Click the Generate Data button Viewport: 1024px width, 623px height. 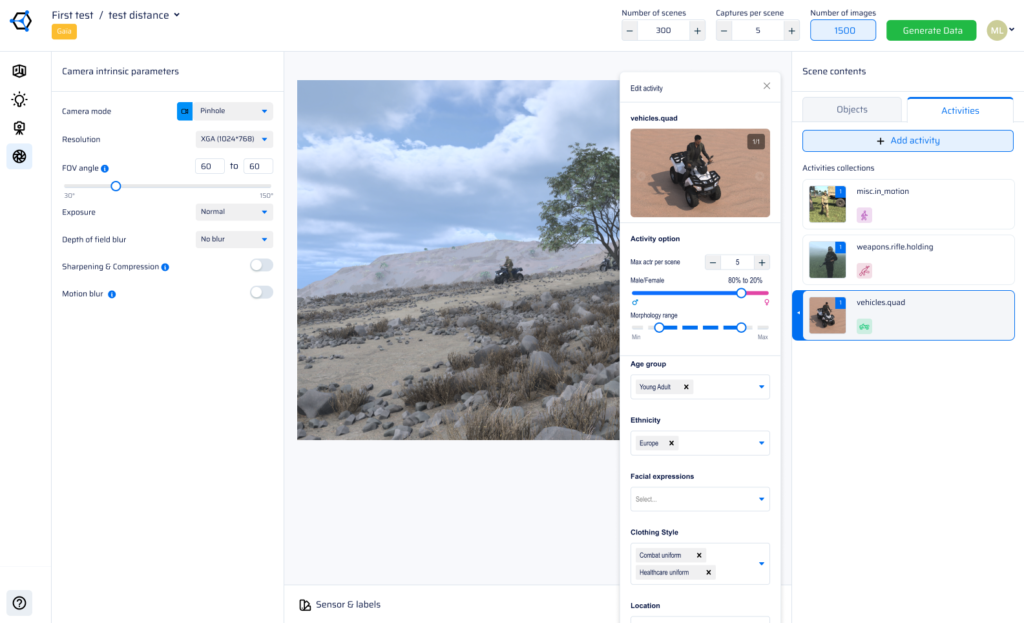pos(931,31)
